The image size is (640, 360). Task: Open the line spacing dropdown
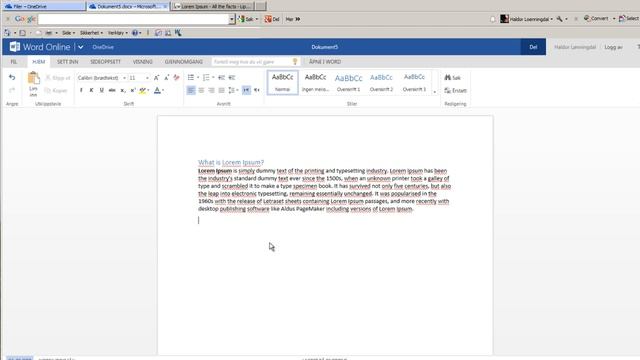click(x=233, y=90)
